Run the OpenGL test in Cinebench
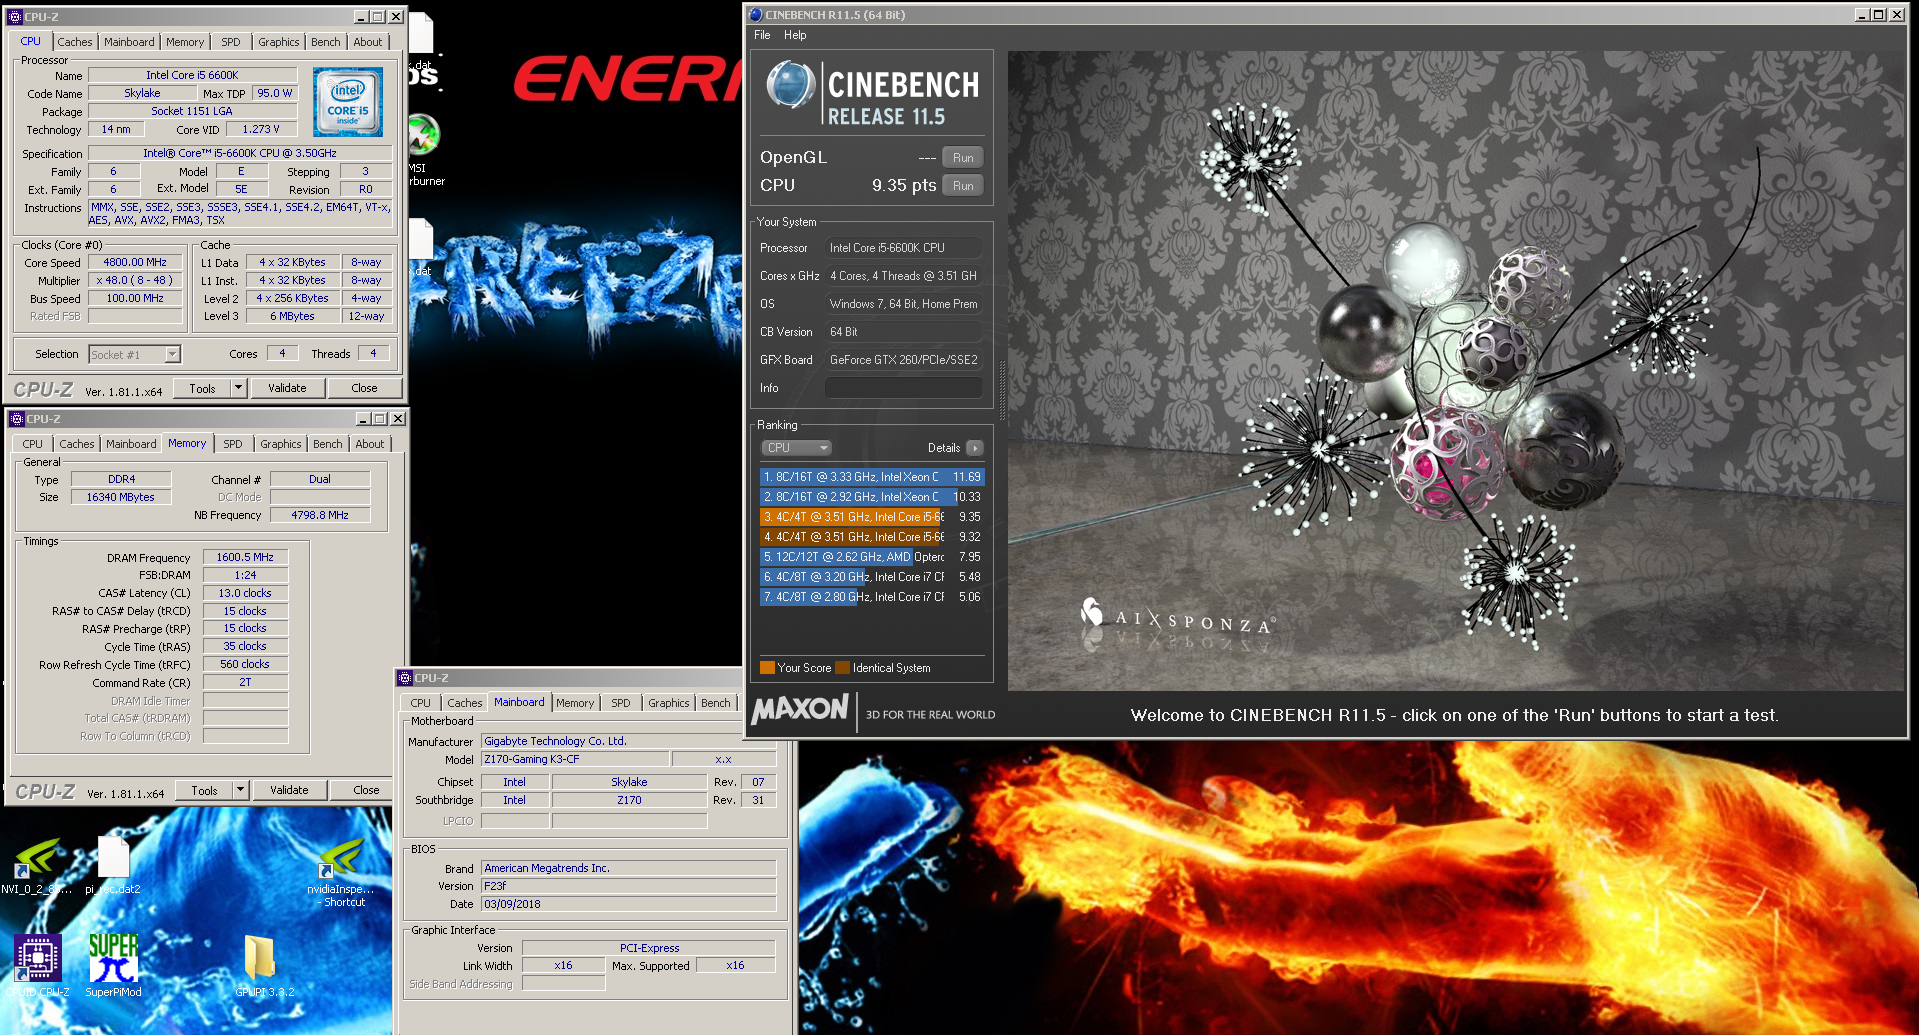The width and height of the screenshot is (1919, 1035). pyautogui.click(x=963, y=158)
